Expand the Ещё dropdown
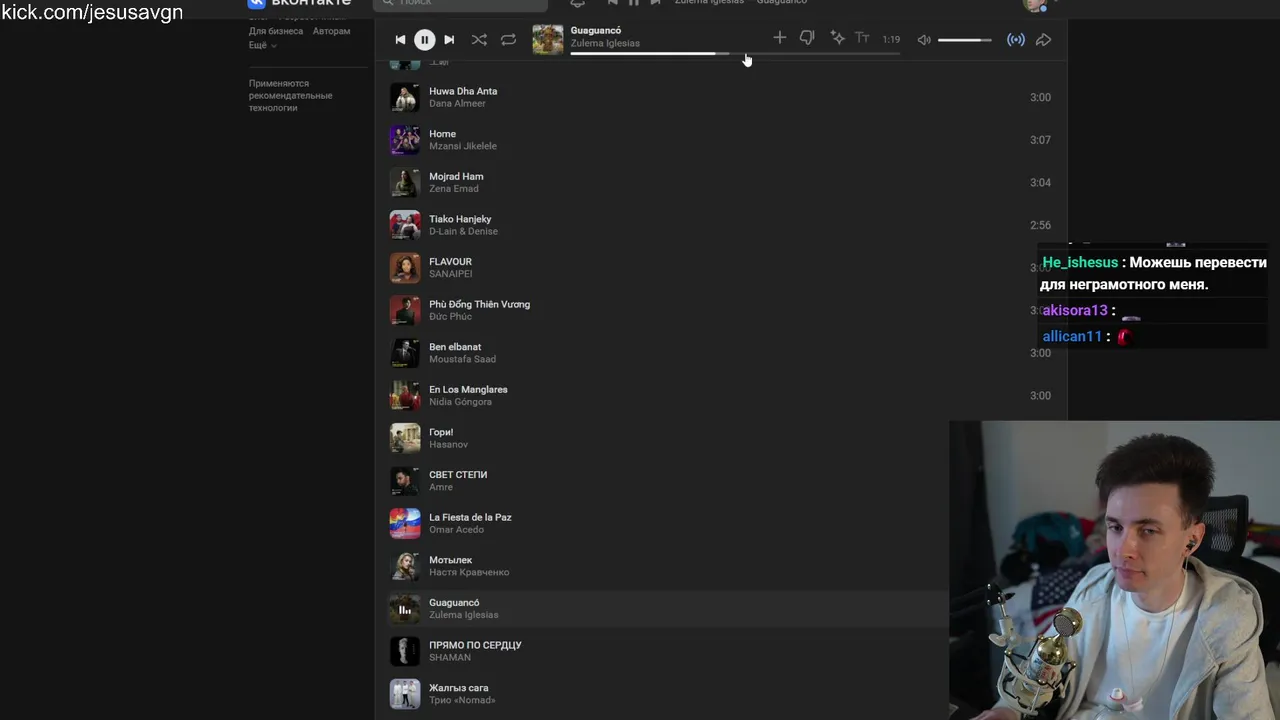The image size is (1280, 720). pos(263,45)
